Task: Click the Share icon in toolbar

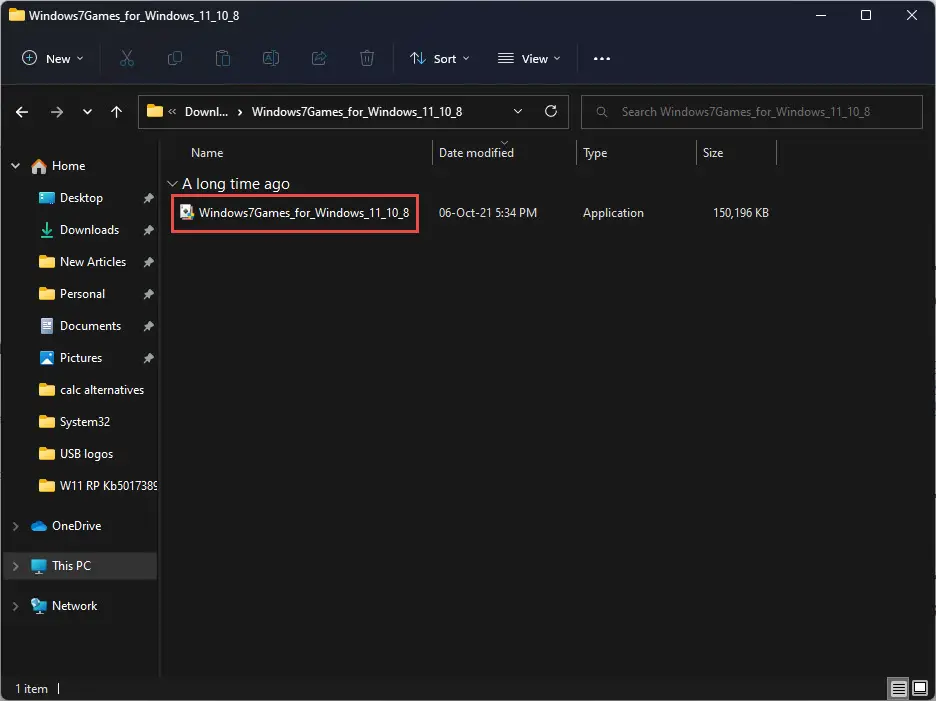Action: (319, 59)
